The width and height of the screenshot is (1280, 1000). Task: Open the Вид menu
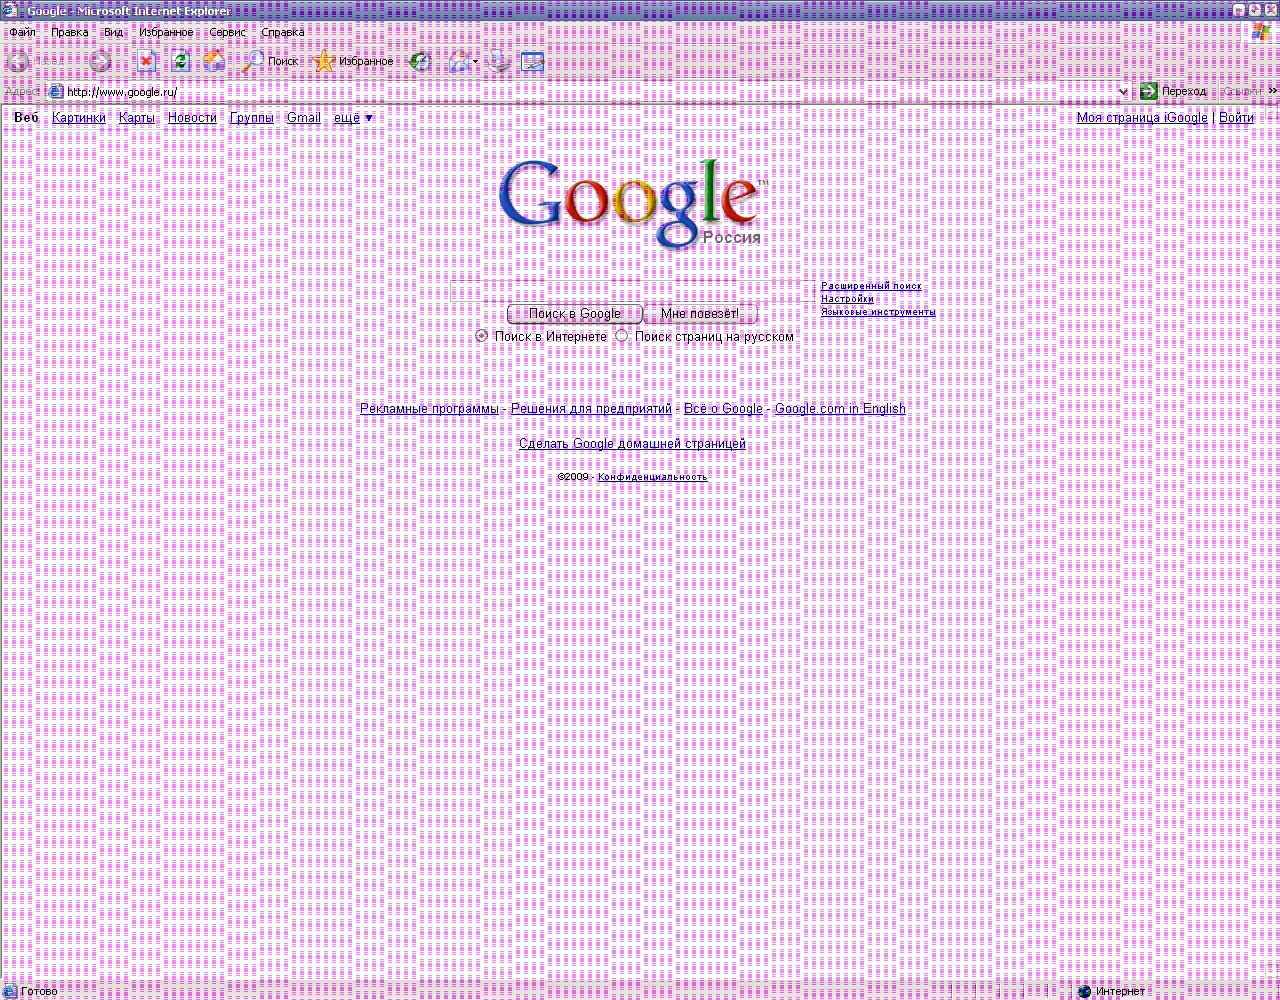114,32
